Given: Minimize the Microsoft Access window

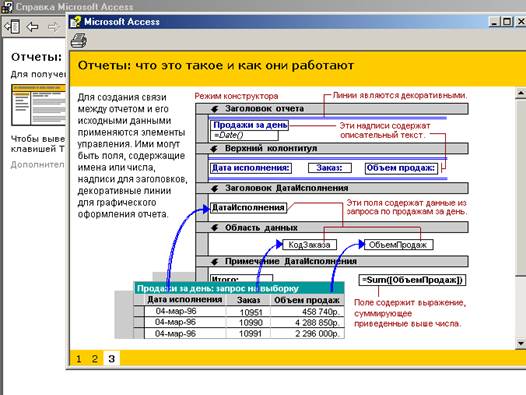Looking at the screenshot, I should pyautogui.click(x=494, y=22).
